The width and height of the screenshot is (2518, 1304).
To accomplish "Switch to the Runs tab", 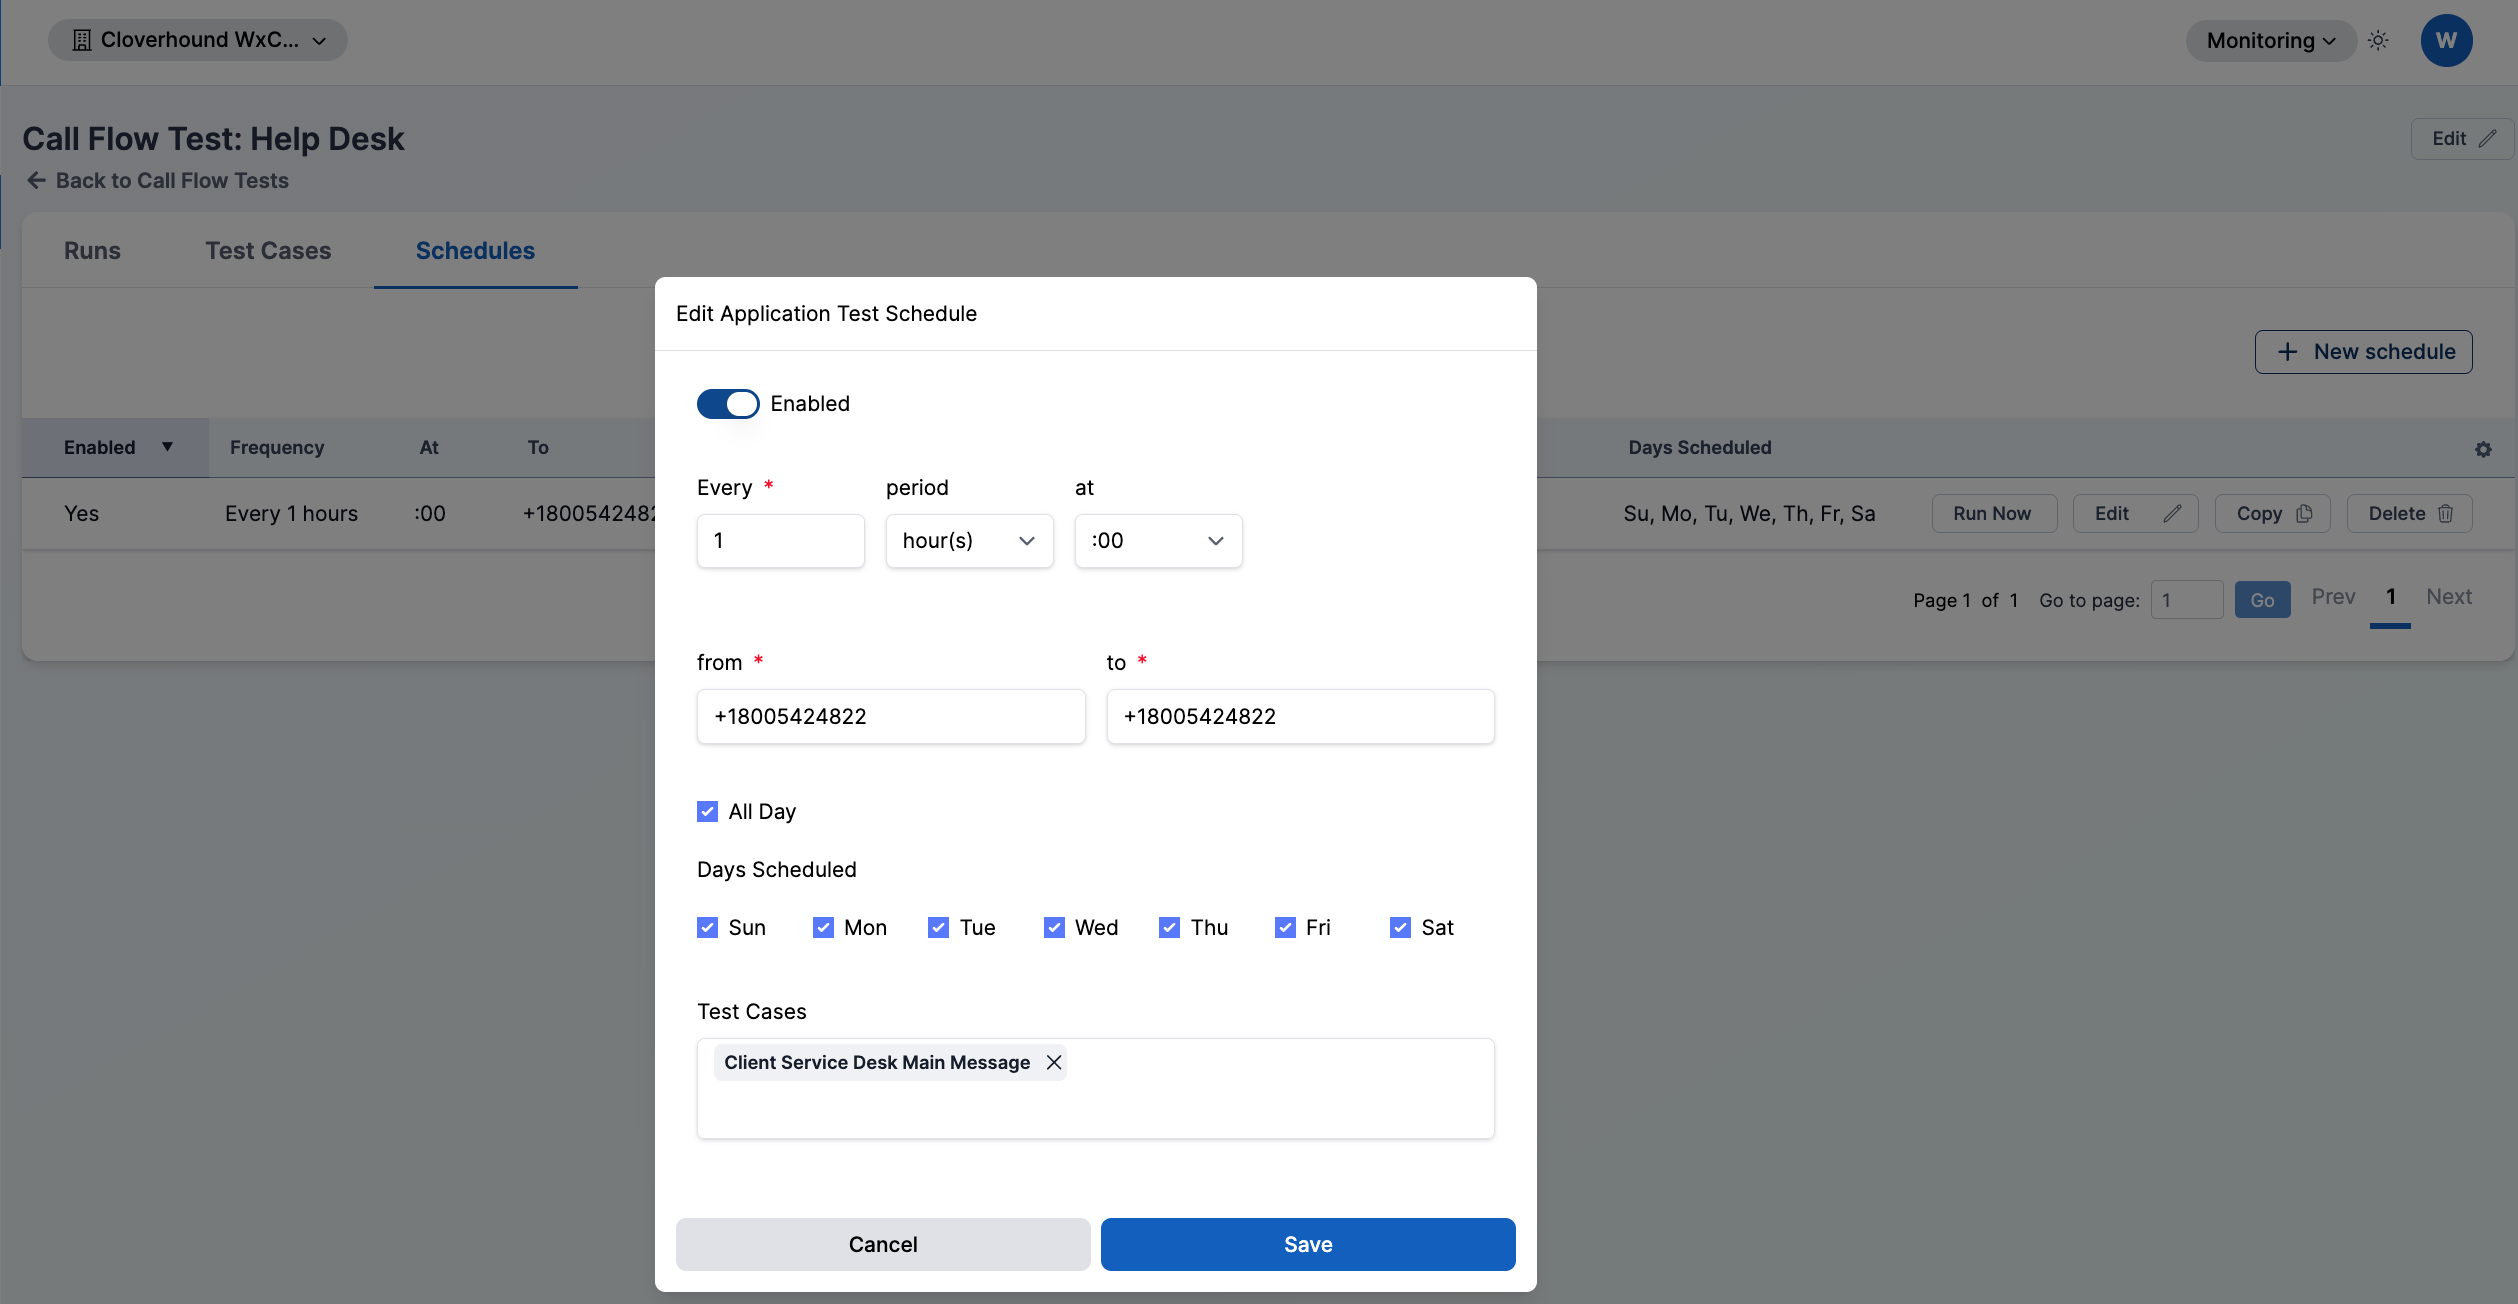I will tap(92, 250).
